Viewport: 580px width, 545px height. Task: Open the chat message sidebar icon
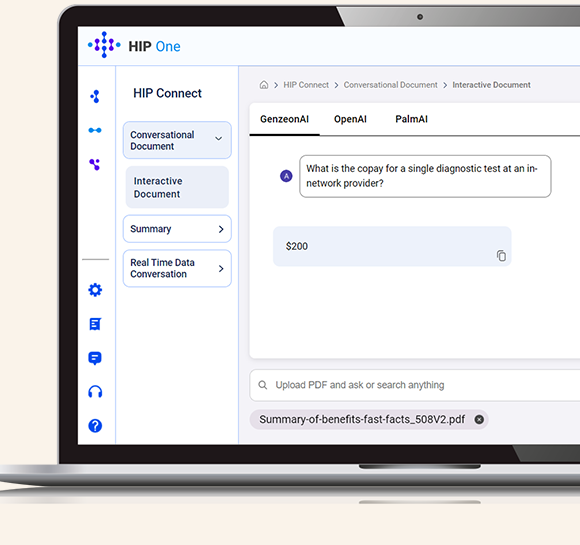point(95,358)
